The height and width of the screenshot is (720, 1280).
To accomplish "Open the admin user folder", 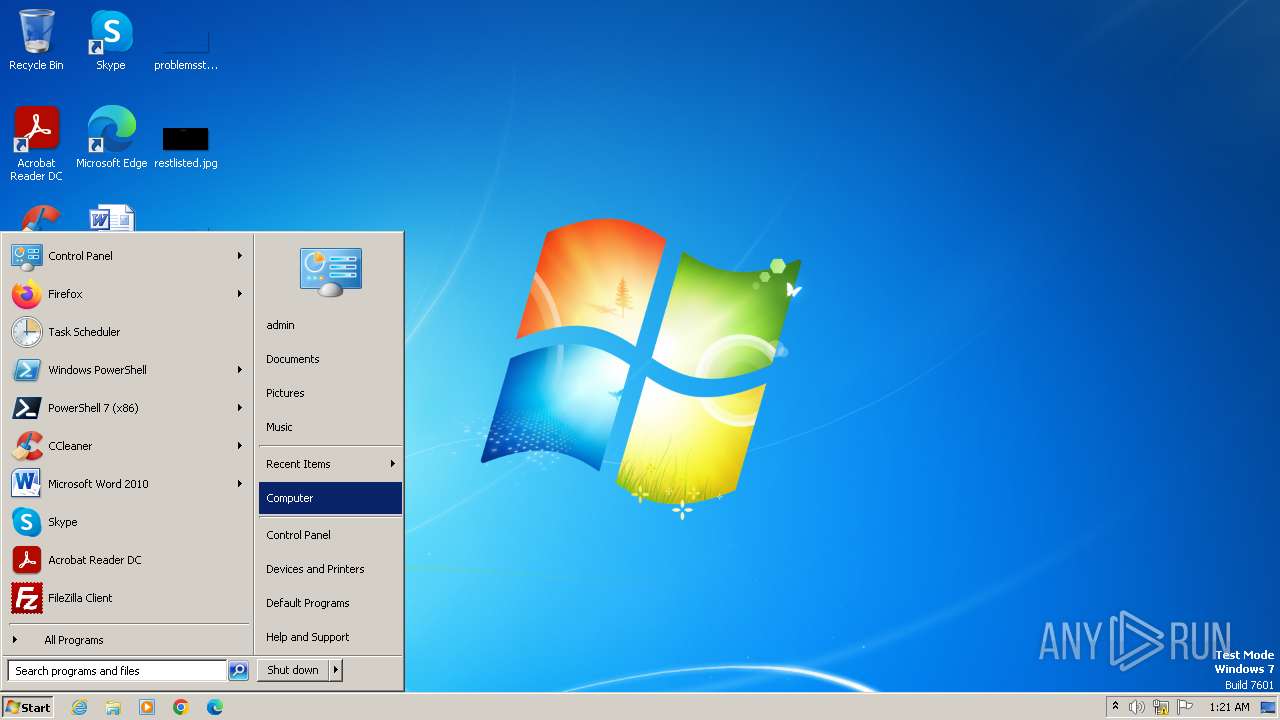I will pos(330,325).
